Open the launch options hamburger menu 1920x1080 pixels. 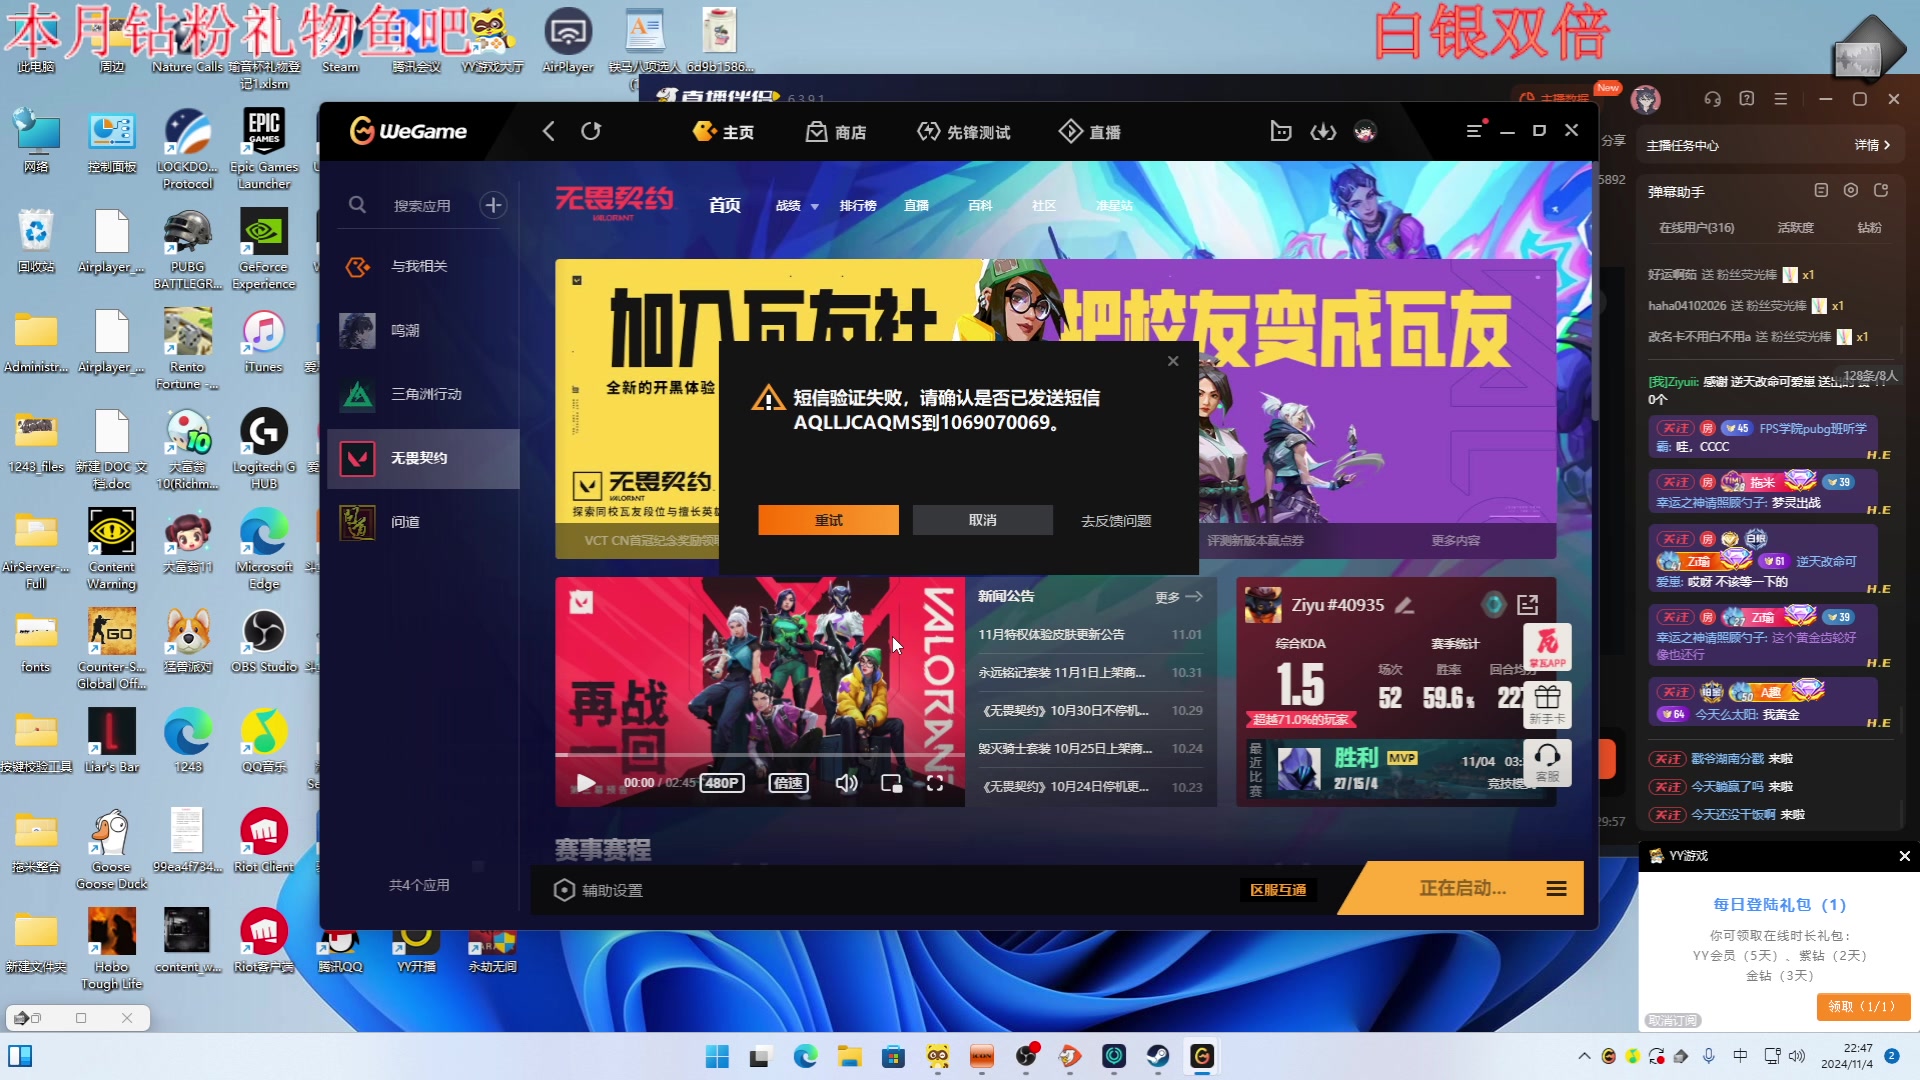(x=1556, y=888)
